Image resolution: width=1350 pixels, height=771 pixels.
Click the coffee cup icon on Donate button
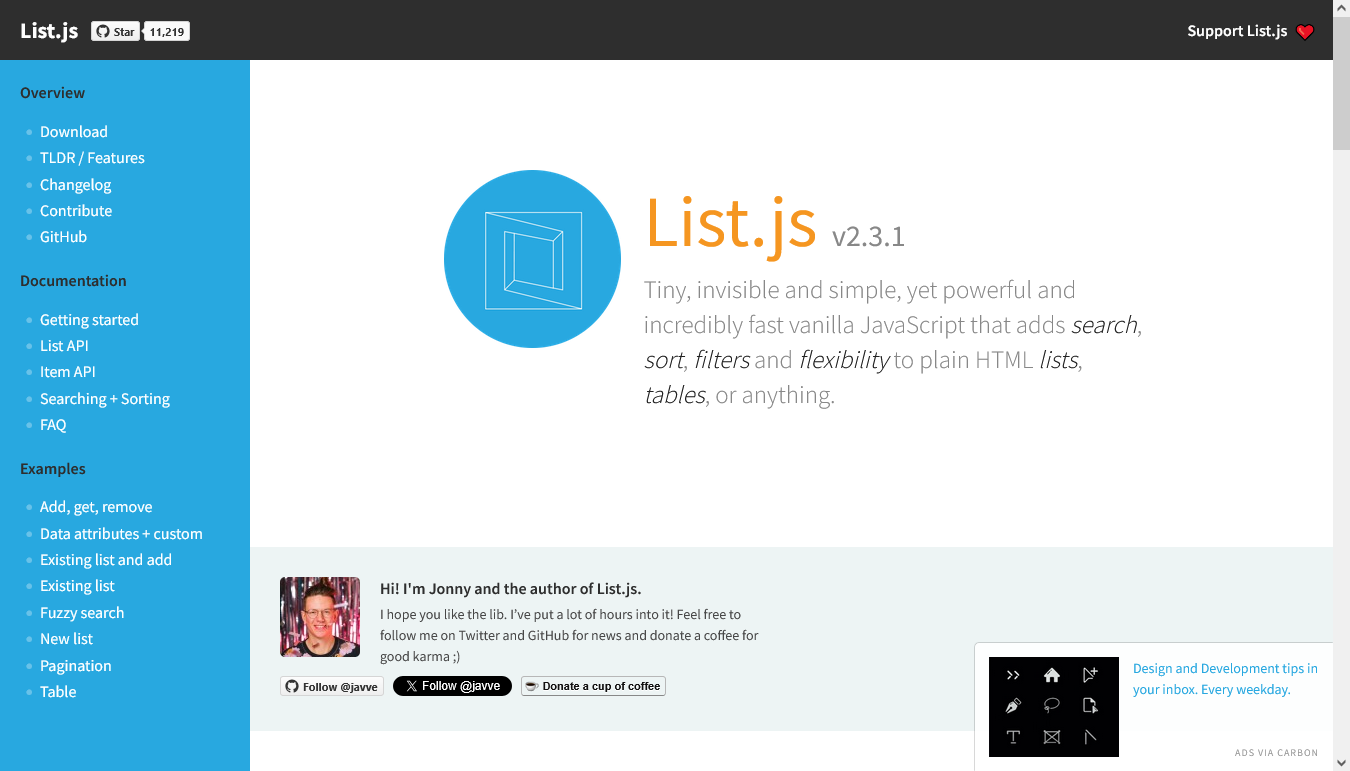coord(531,686)
